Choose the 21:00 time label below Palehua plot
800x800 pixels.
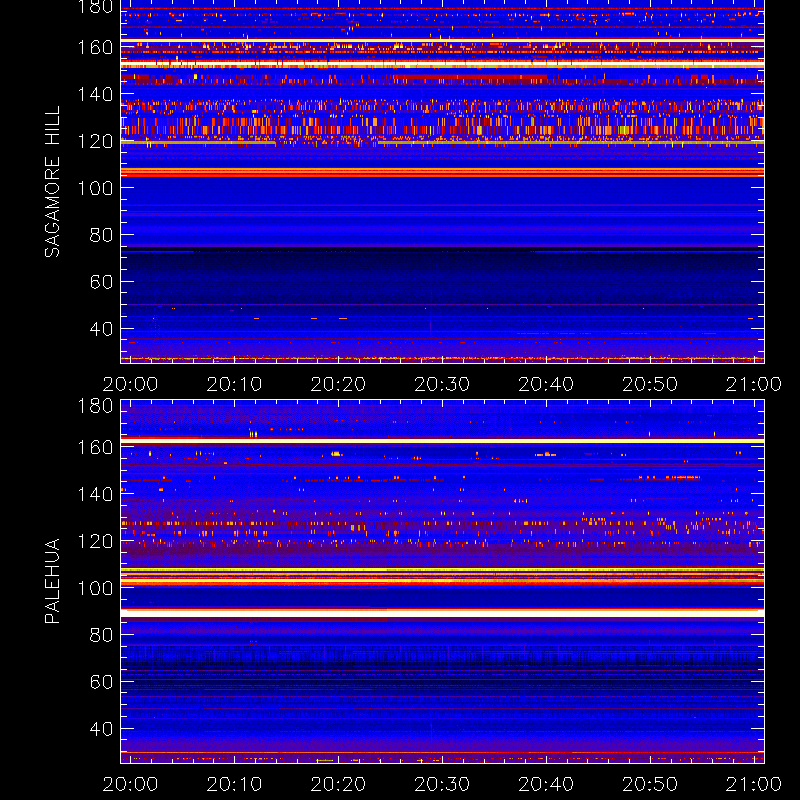click(x=754, y=784)
